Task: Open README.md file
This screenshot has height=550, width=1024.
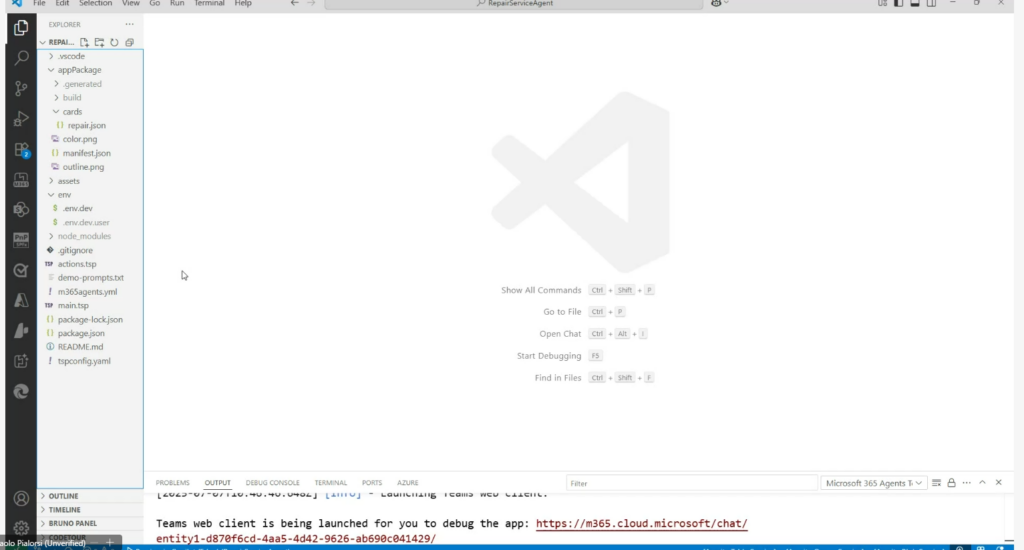Action: (x=80, y=347)
